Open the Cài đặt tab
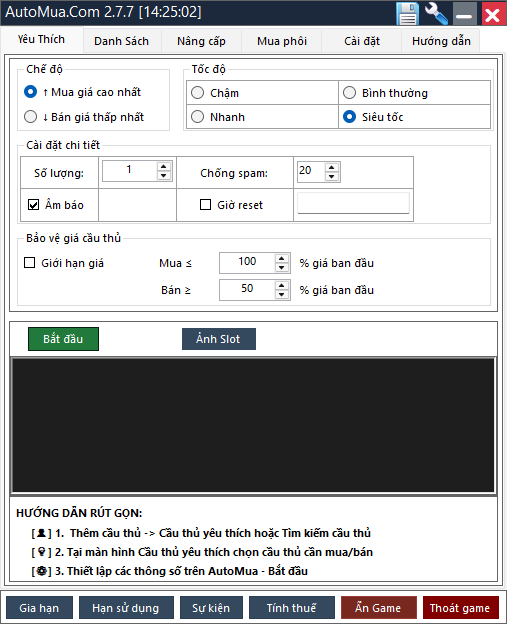This screenshot has height=624, width=507. 362,41
